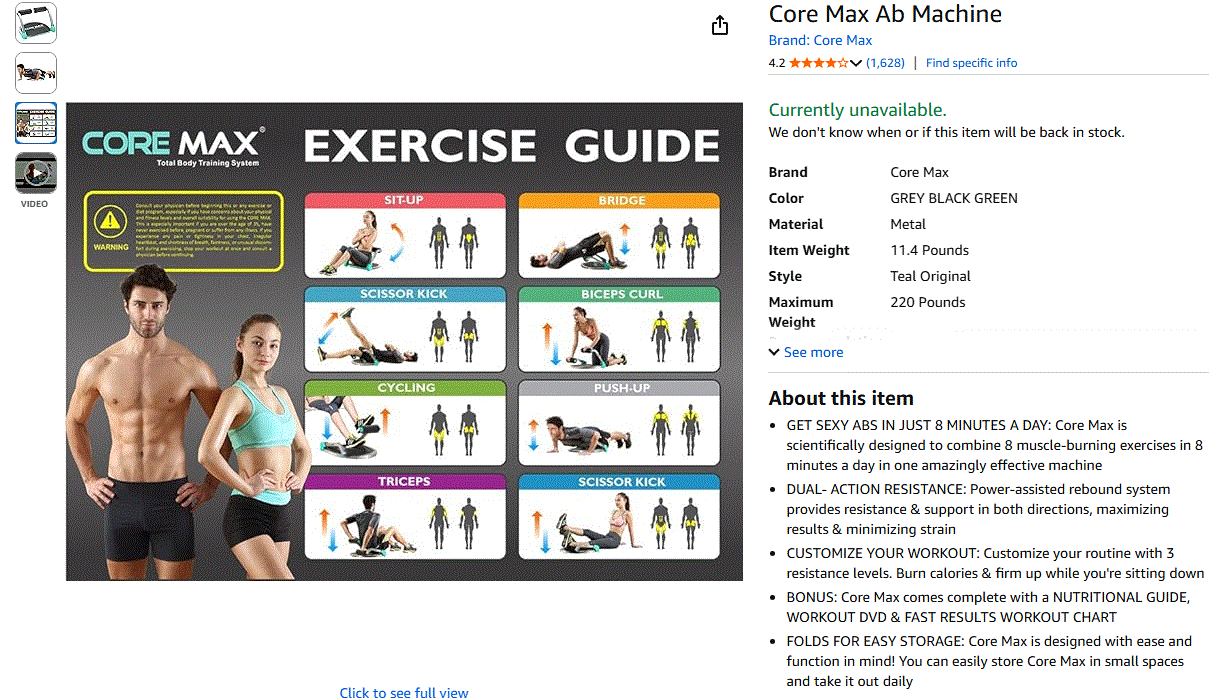Click the main exercise guide image
This screenshot has height=698, width=1222.
404,341
